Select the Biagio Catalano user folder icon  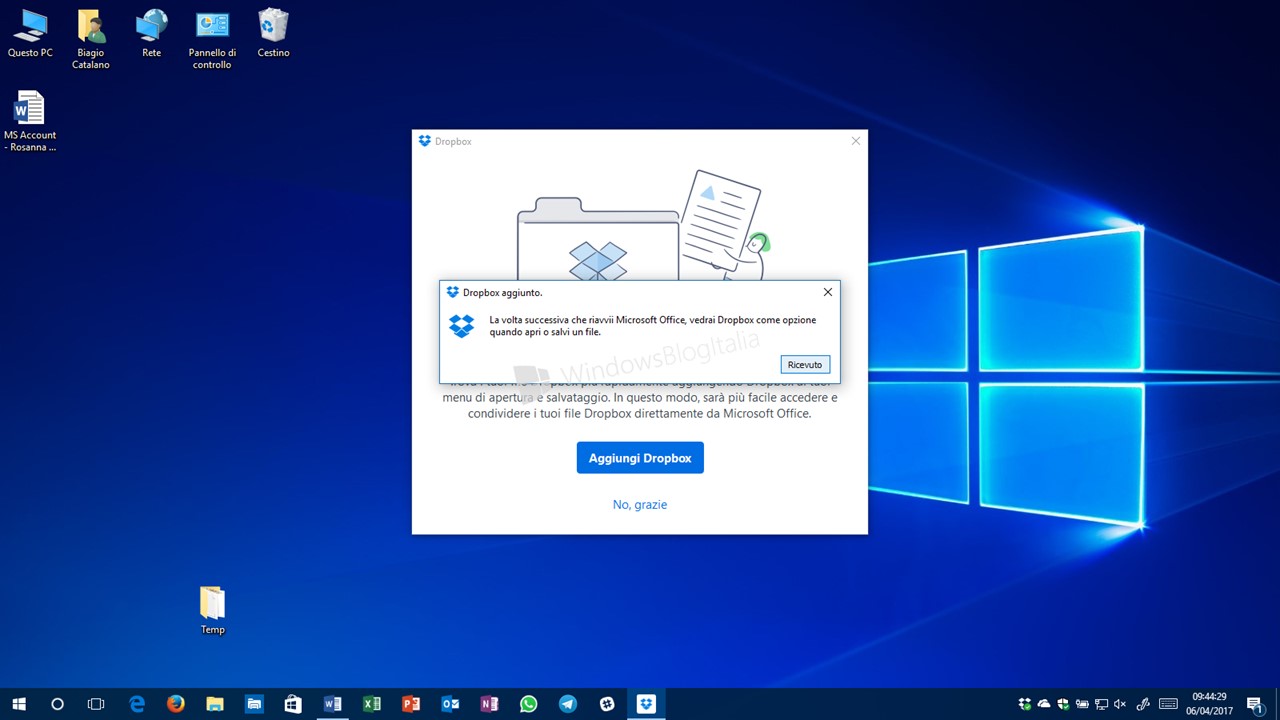pyautogui.click(x=91, y=40)
